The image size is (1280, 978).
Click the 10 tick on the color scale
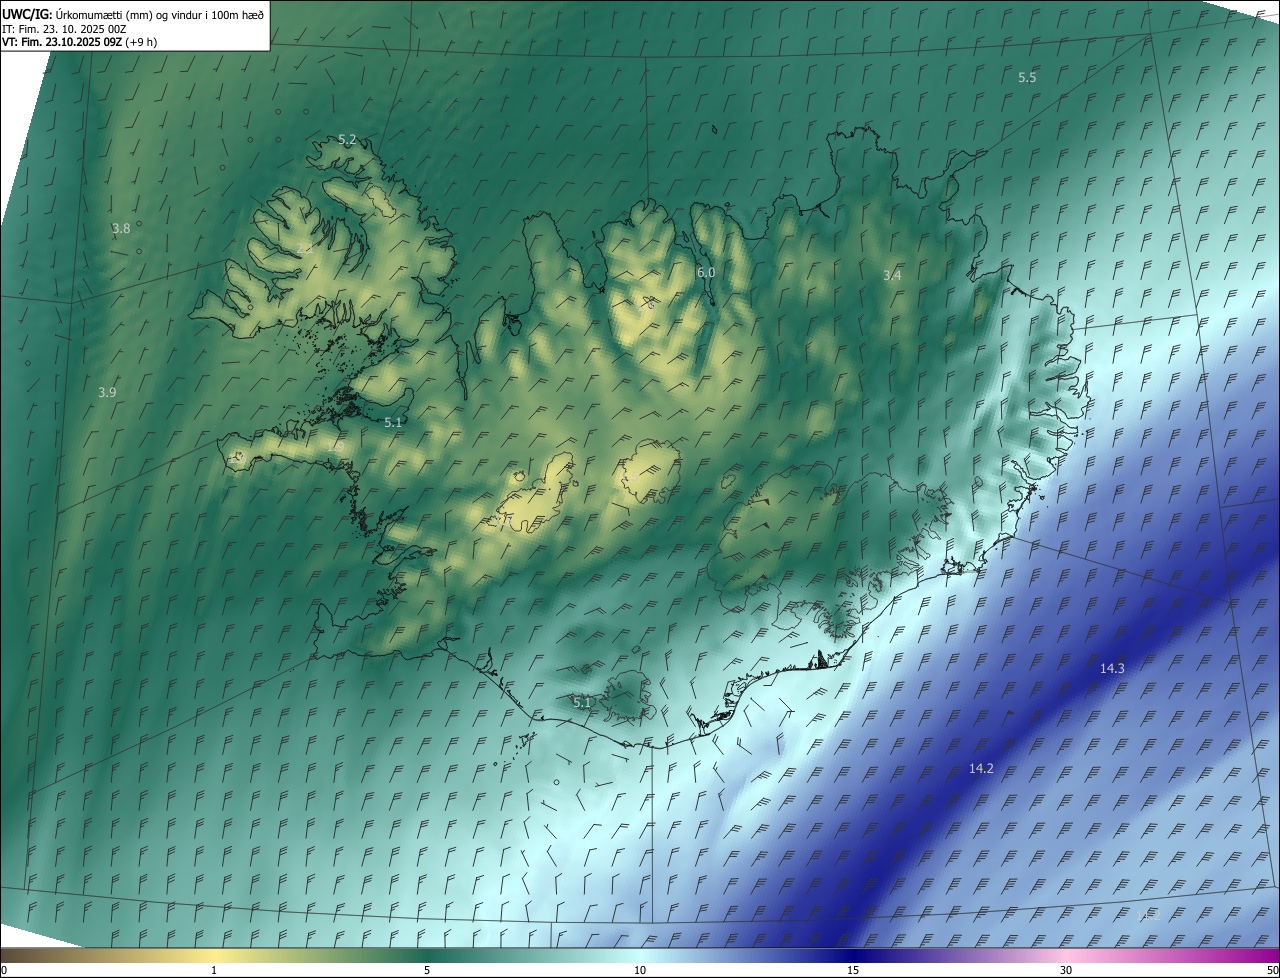(x=640, y=970)
